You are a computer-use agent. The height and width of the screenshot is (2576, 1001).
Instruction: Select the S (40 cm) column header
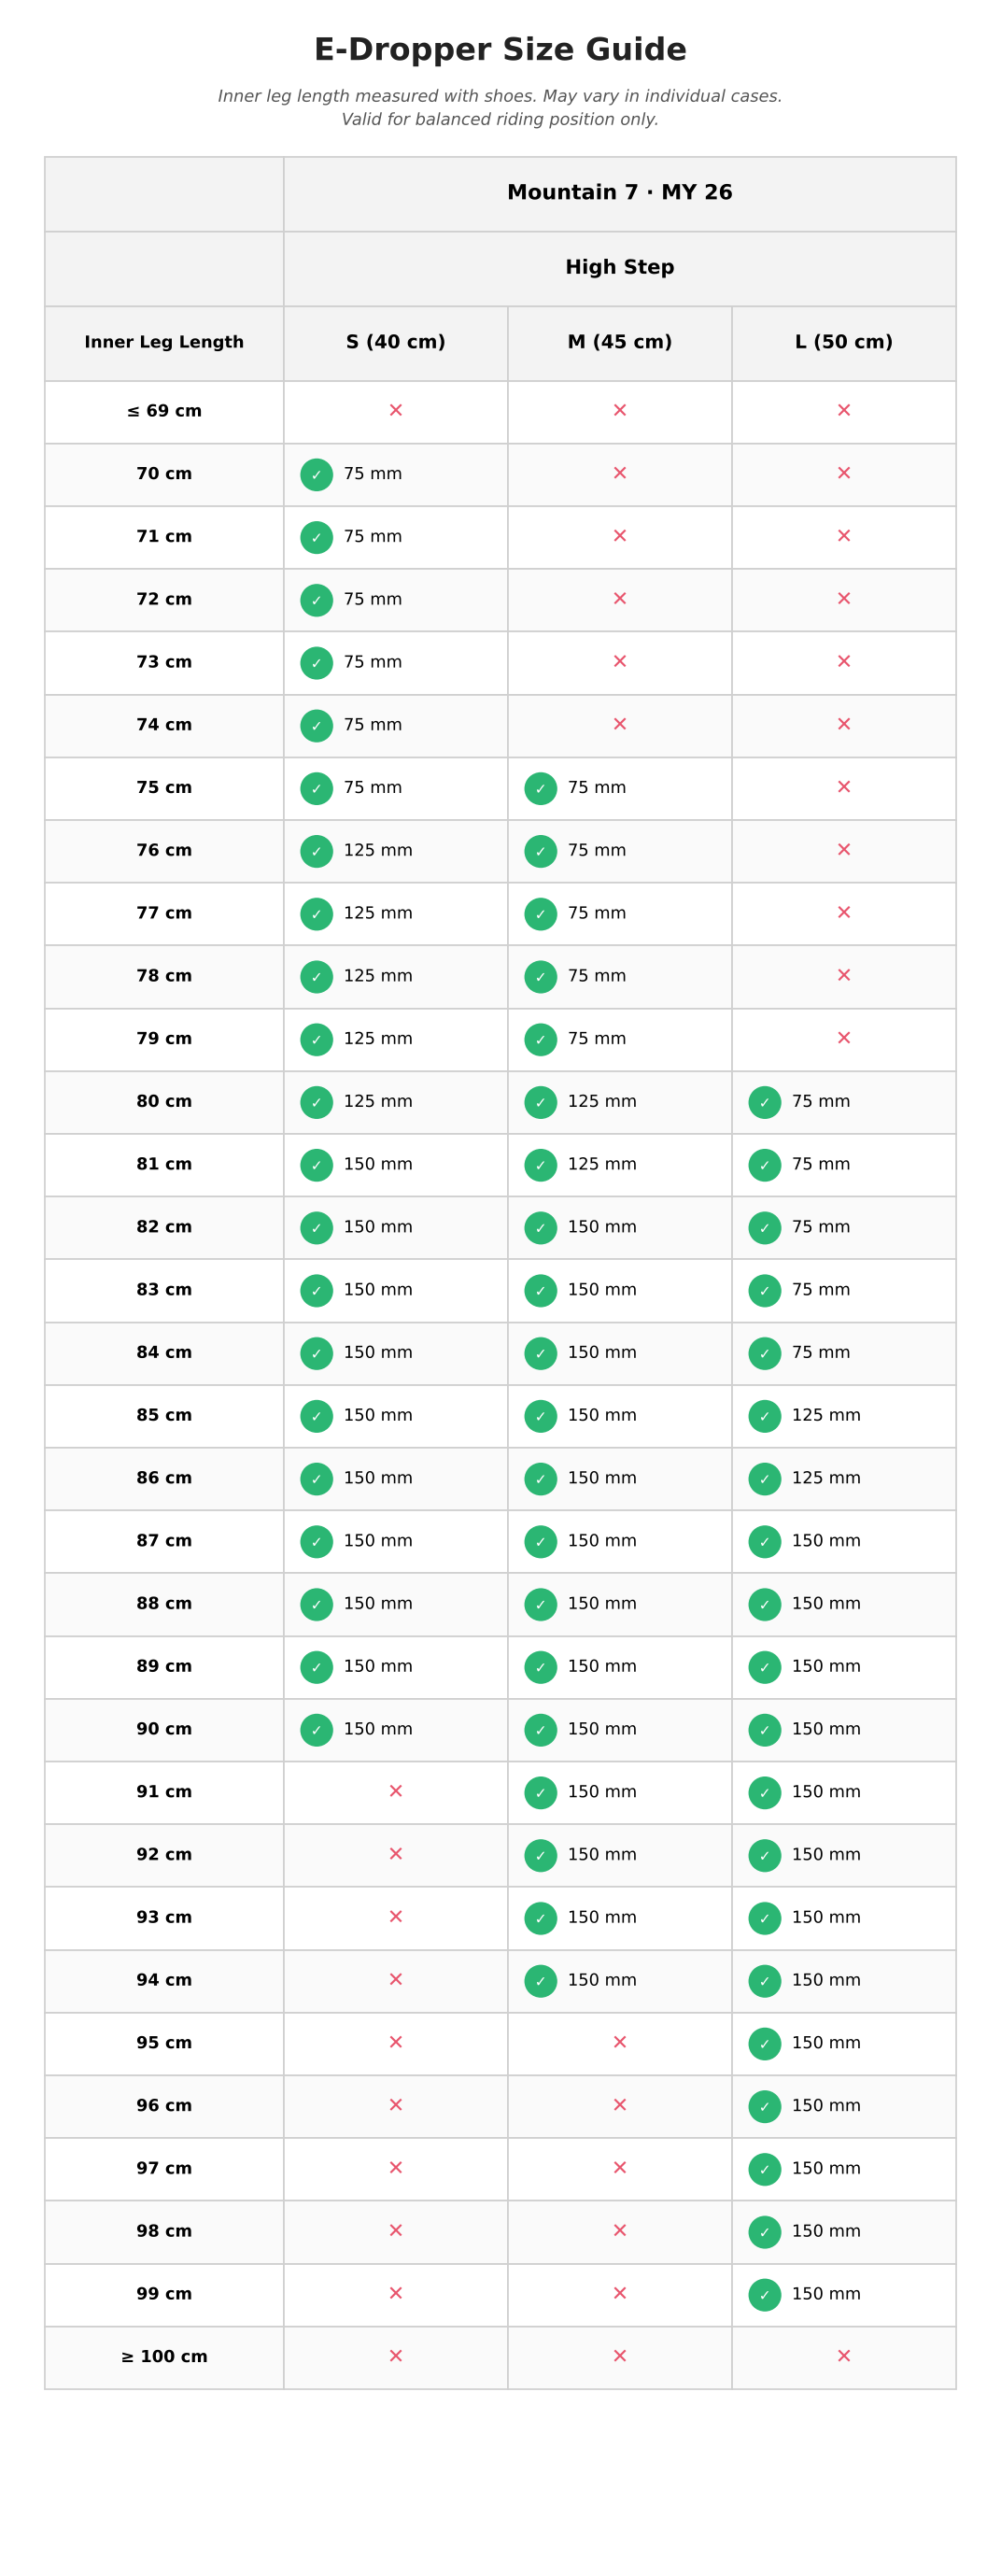click(x=396, y=343)
